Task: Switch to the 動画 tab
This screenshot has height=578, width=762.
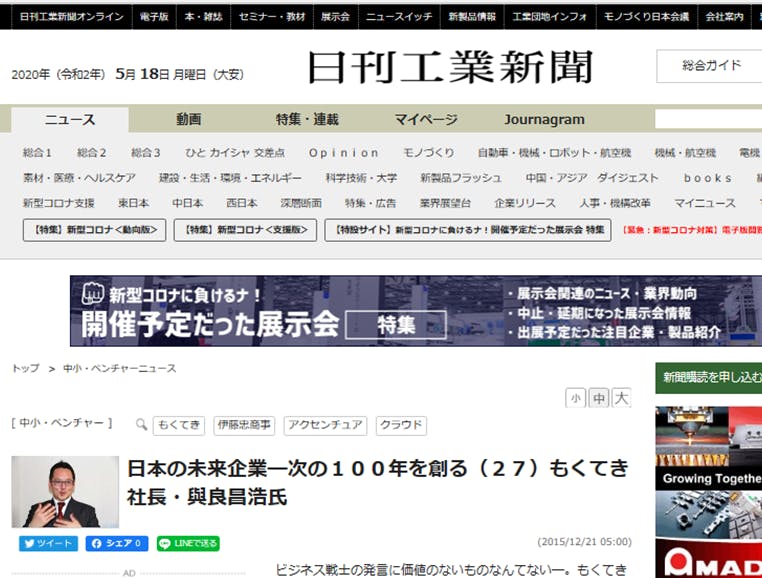Action: coord(188,120)
